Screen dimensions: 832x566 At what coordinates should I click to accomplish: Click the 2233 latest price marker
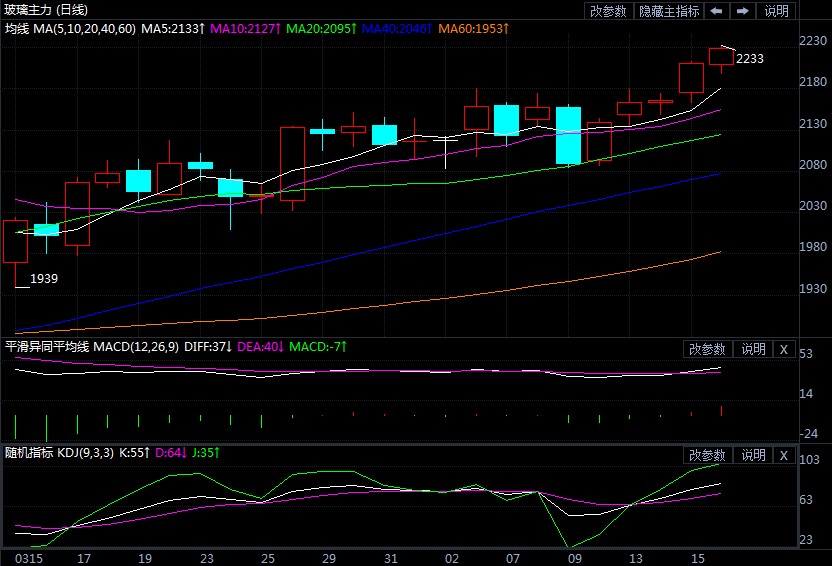point(749,59)
